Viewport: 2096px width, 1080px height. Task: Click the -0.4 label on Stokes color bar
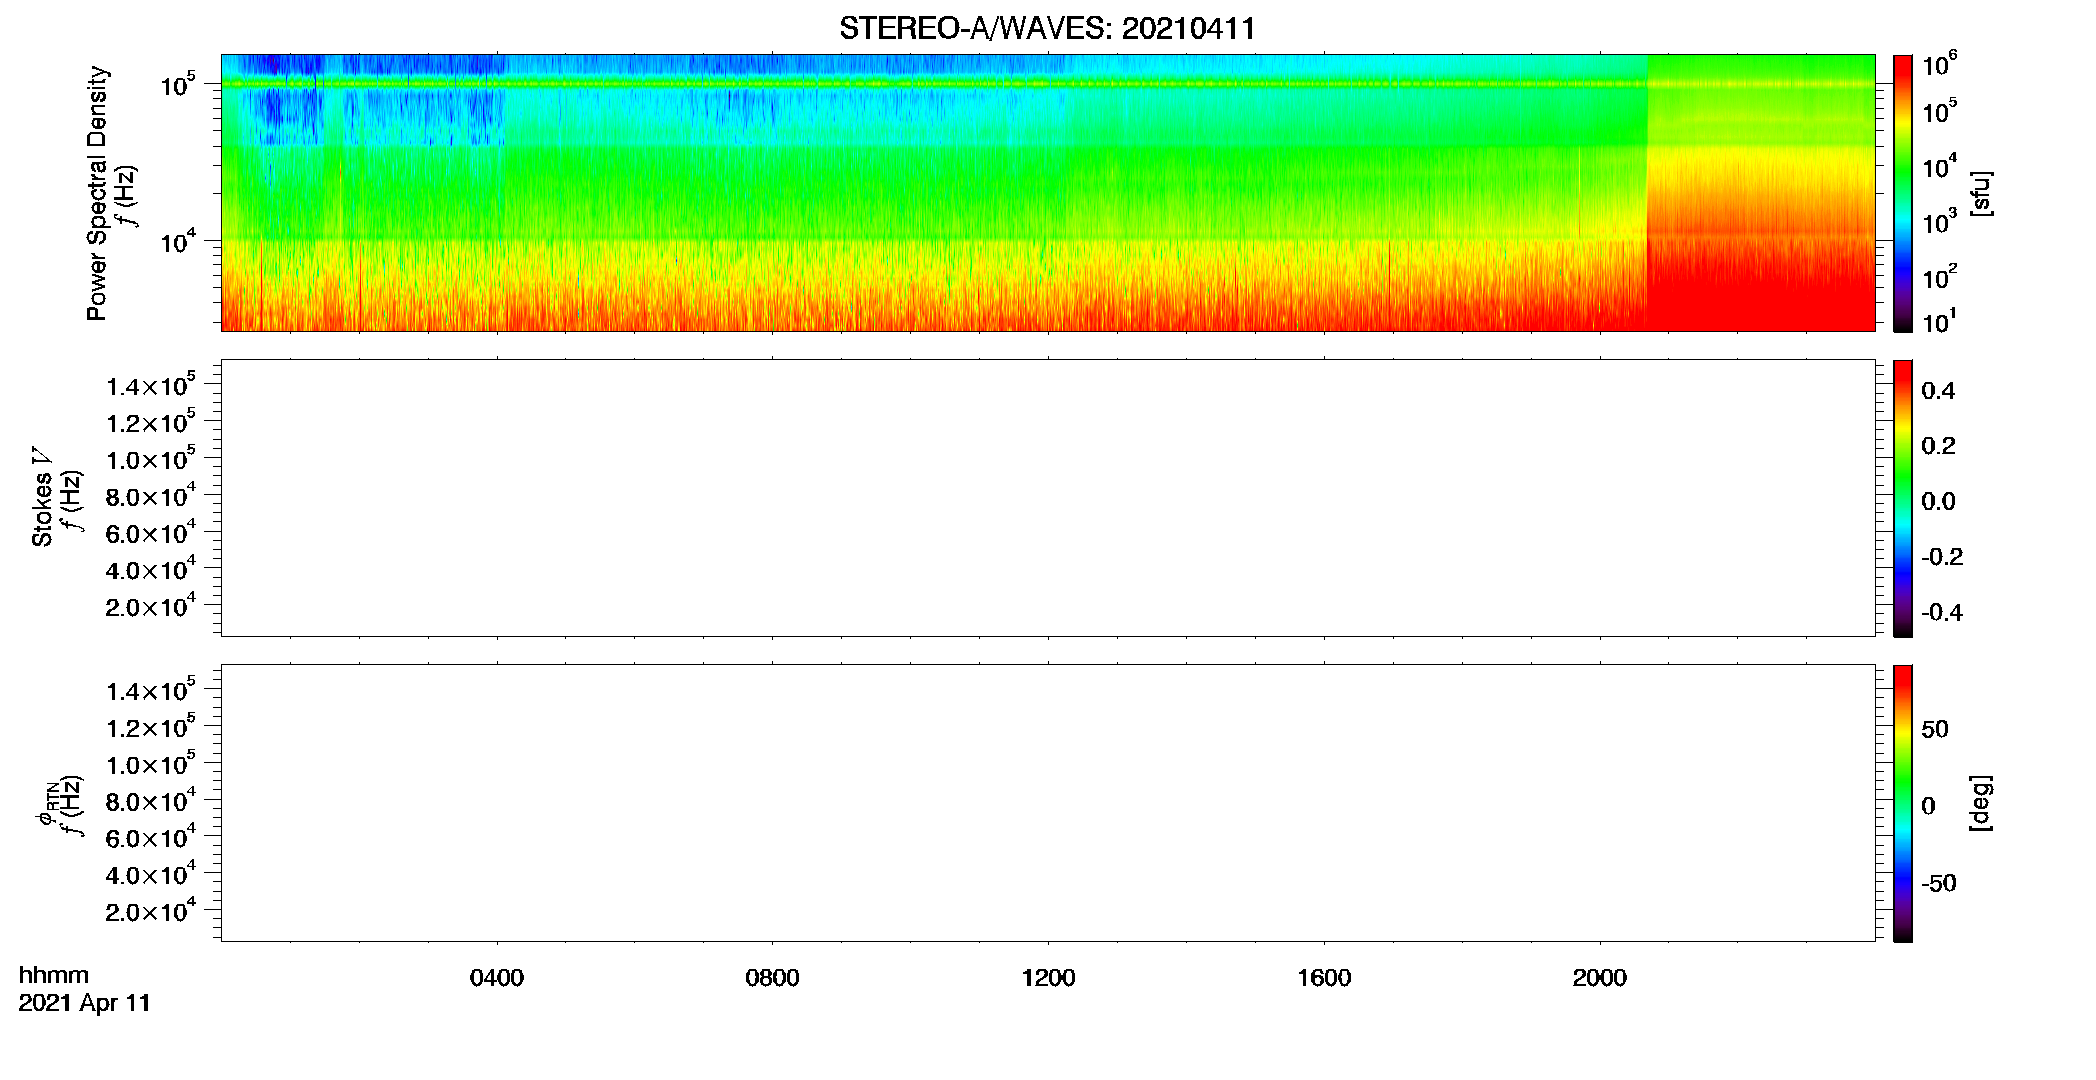pyautogui.click(x=1942, y=612)
